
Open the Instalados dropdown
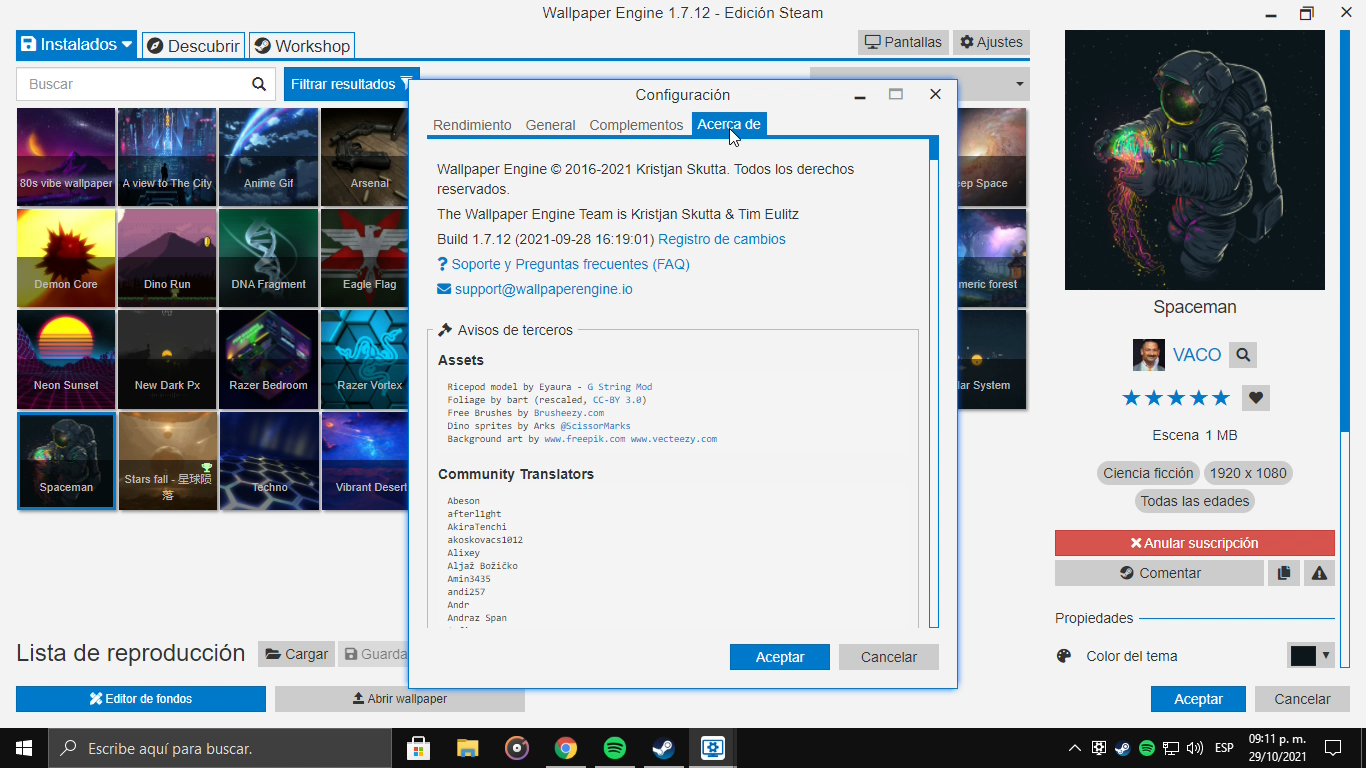point(77,45)
